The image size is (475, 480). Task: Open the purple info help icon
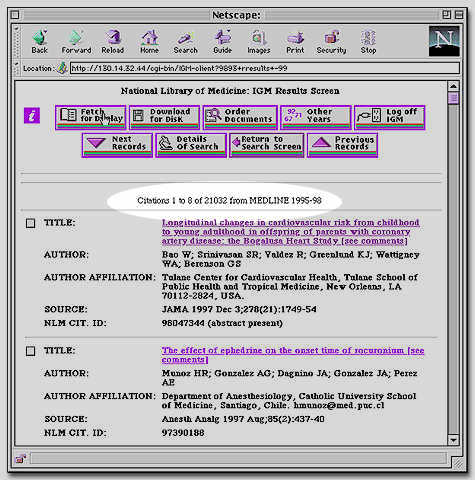pos(32,116)
